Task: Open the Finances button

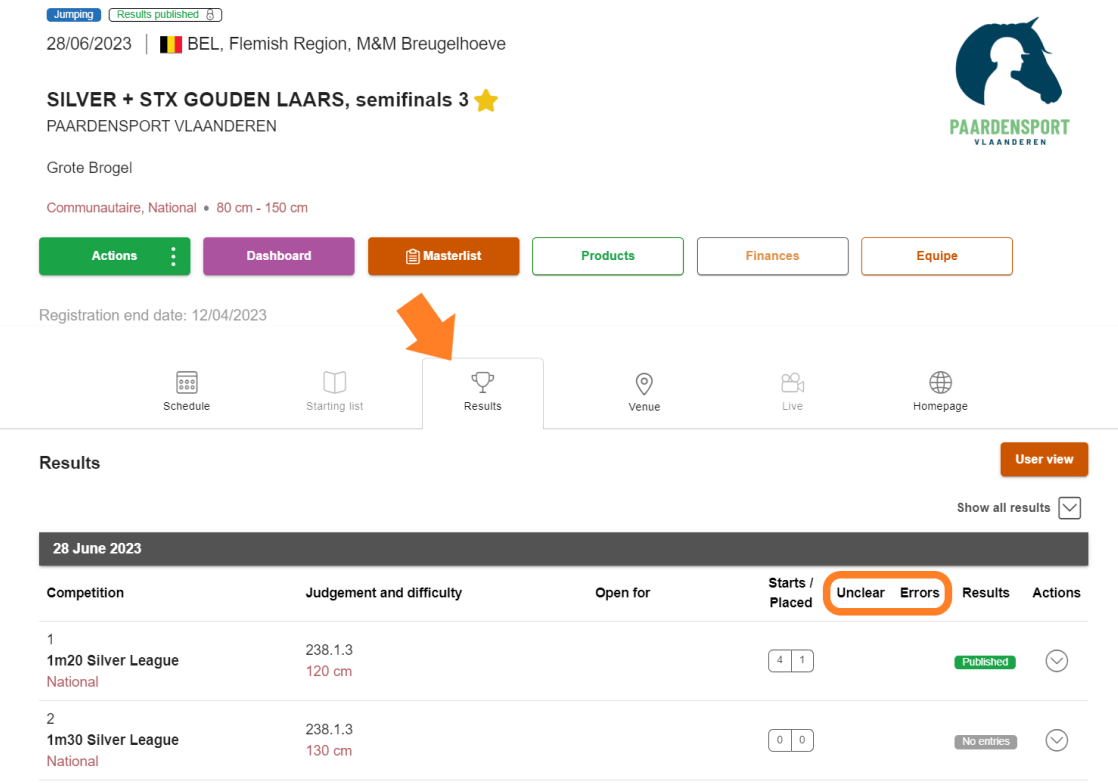Action: 772,256
